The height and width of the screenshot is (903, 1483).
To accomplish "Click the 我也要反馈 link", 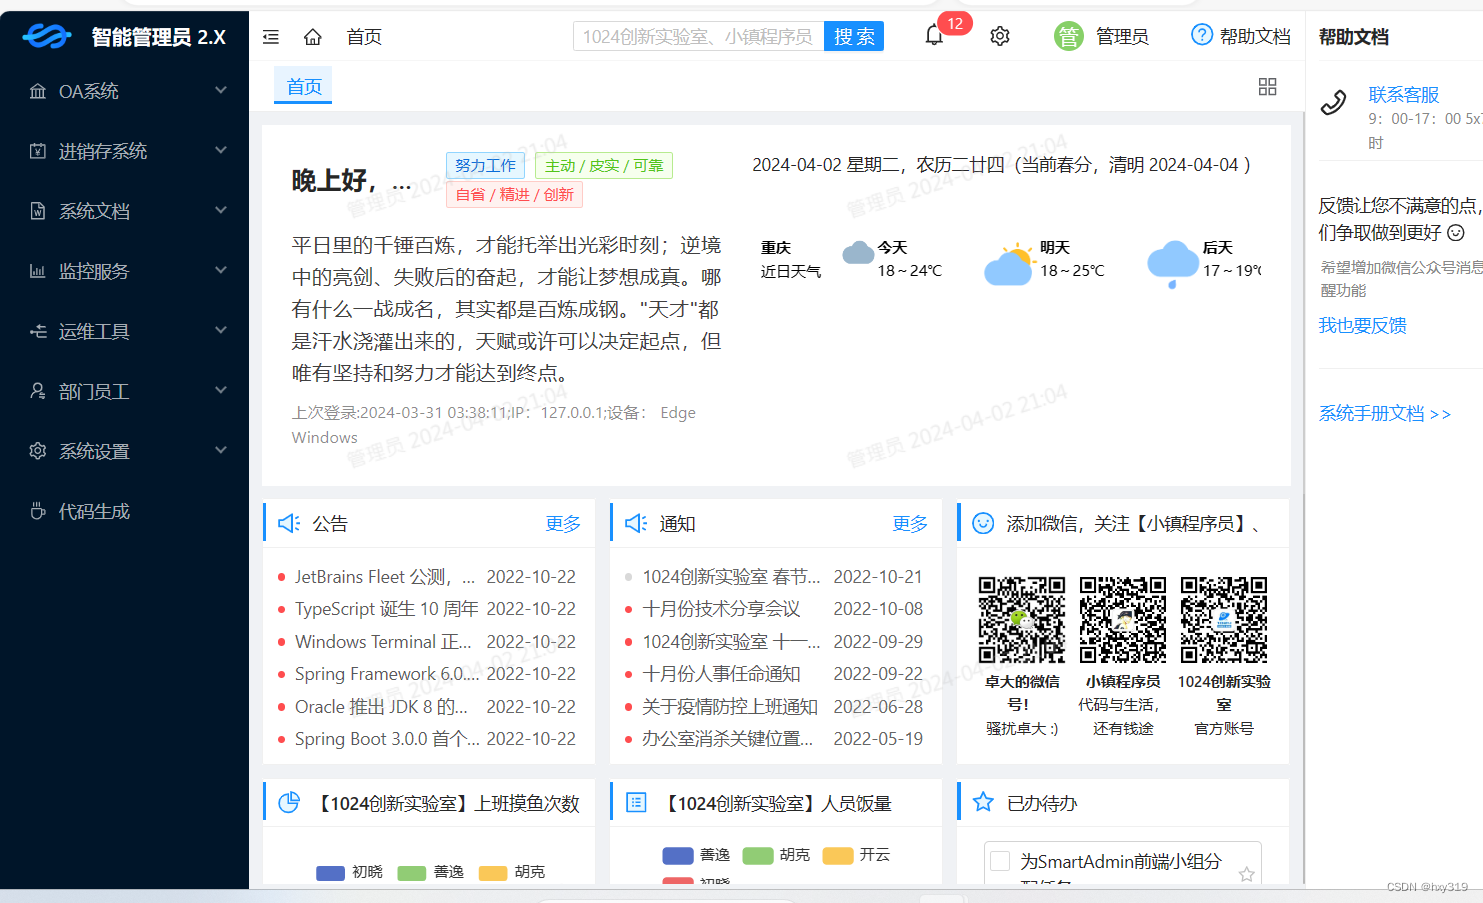I will (1362, 325).
